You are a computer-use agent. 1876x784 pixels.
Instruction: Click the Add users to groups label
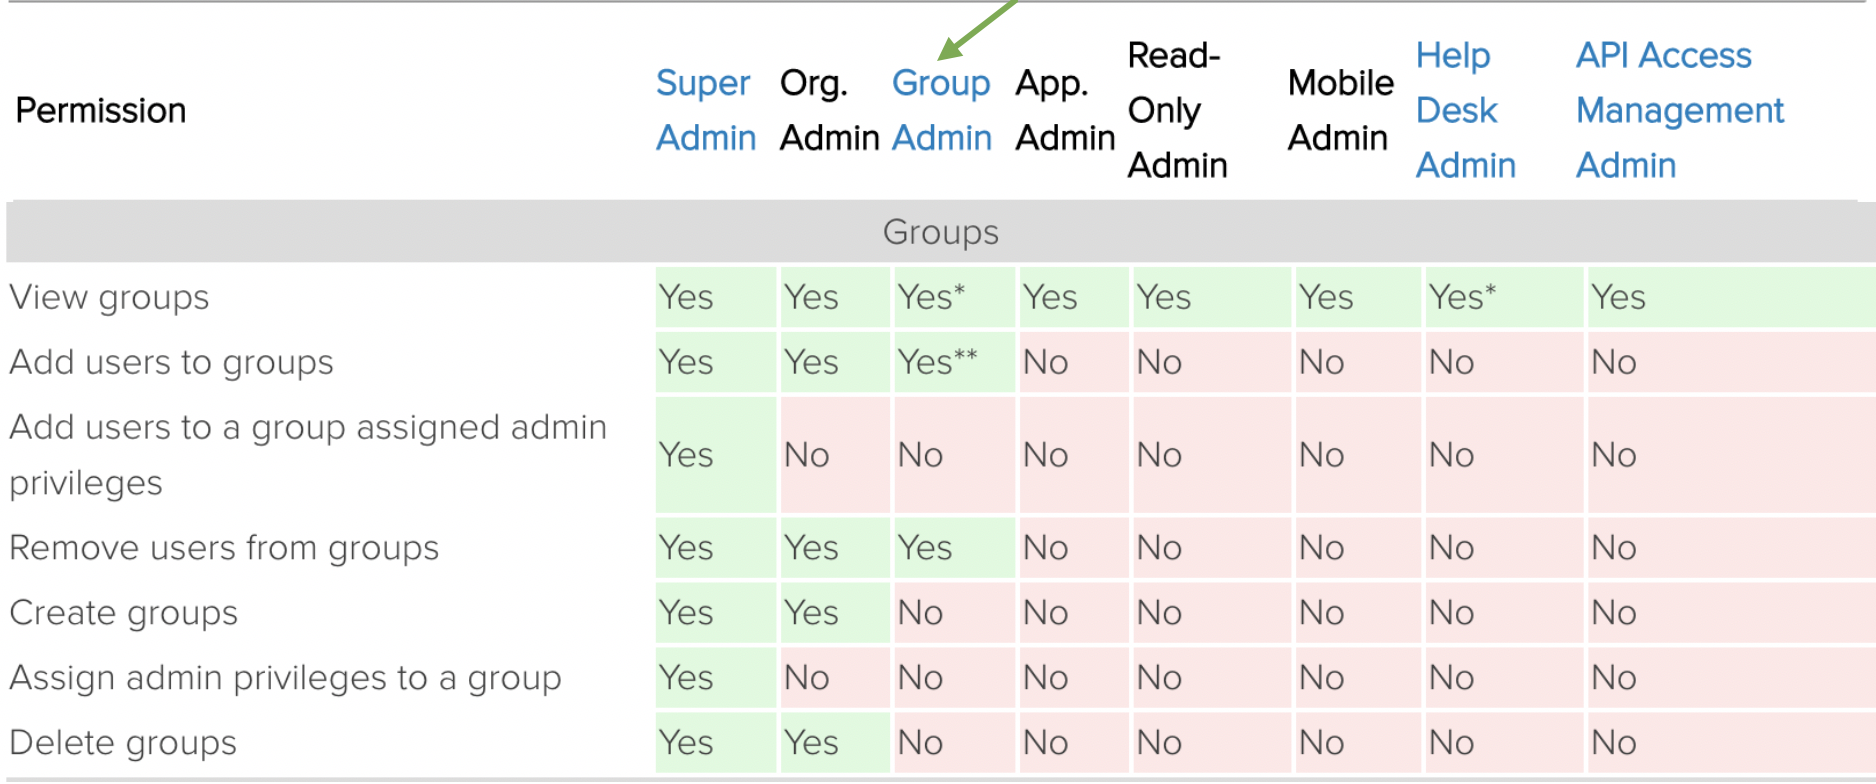pyautogui.click(x=171, y=362)
